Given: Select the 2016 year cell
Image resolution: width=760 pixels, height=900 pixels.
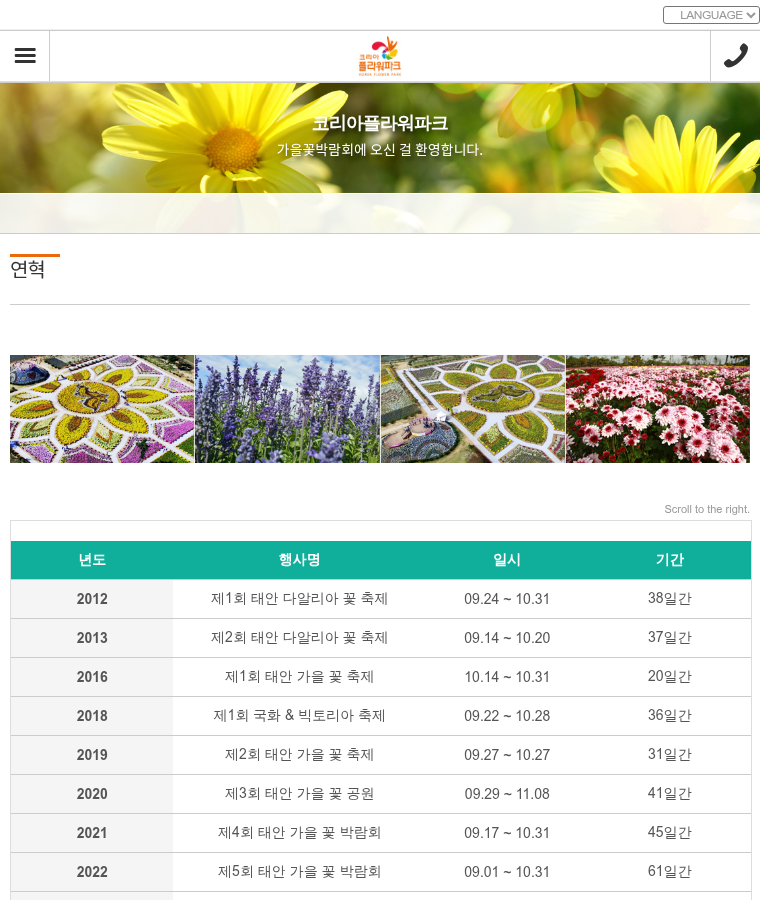Looking at the screenshot, I should pos(92,677).
